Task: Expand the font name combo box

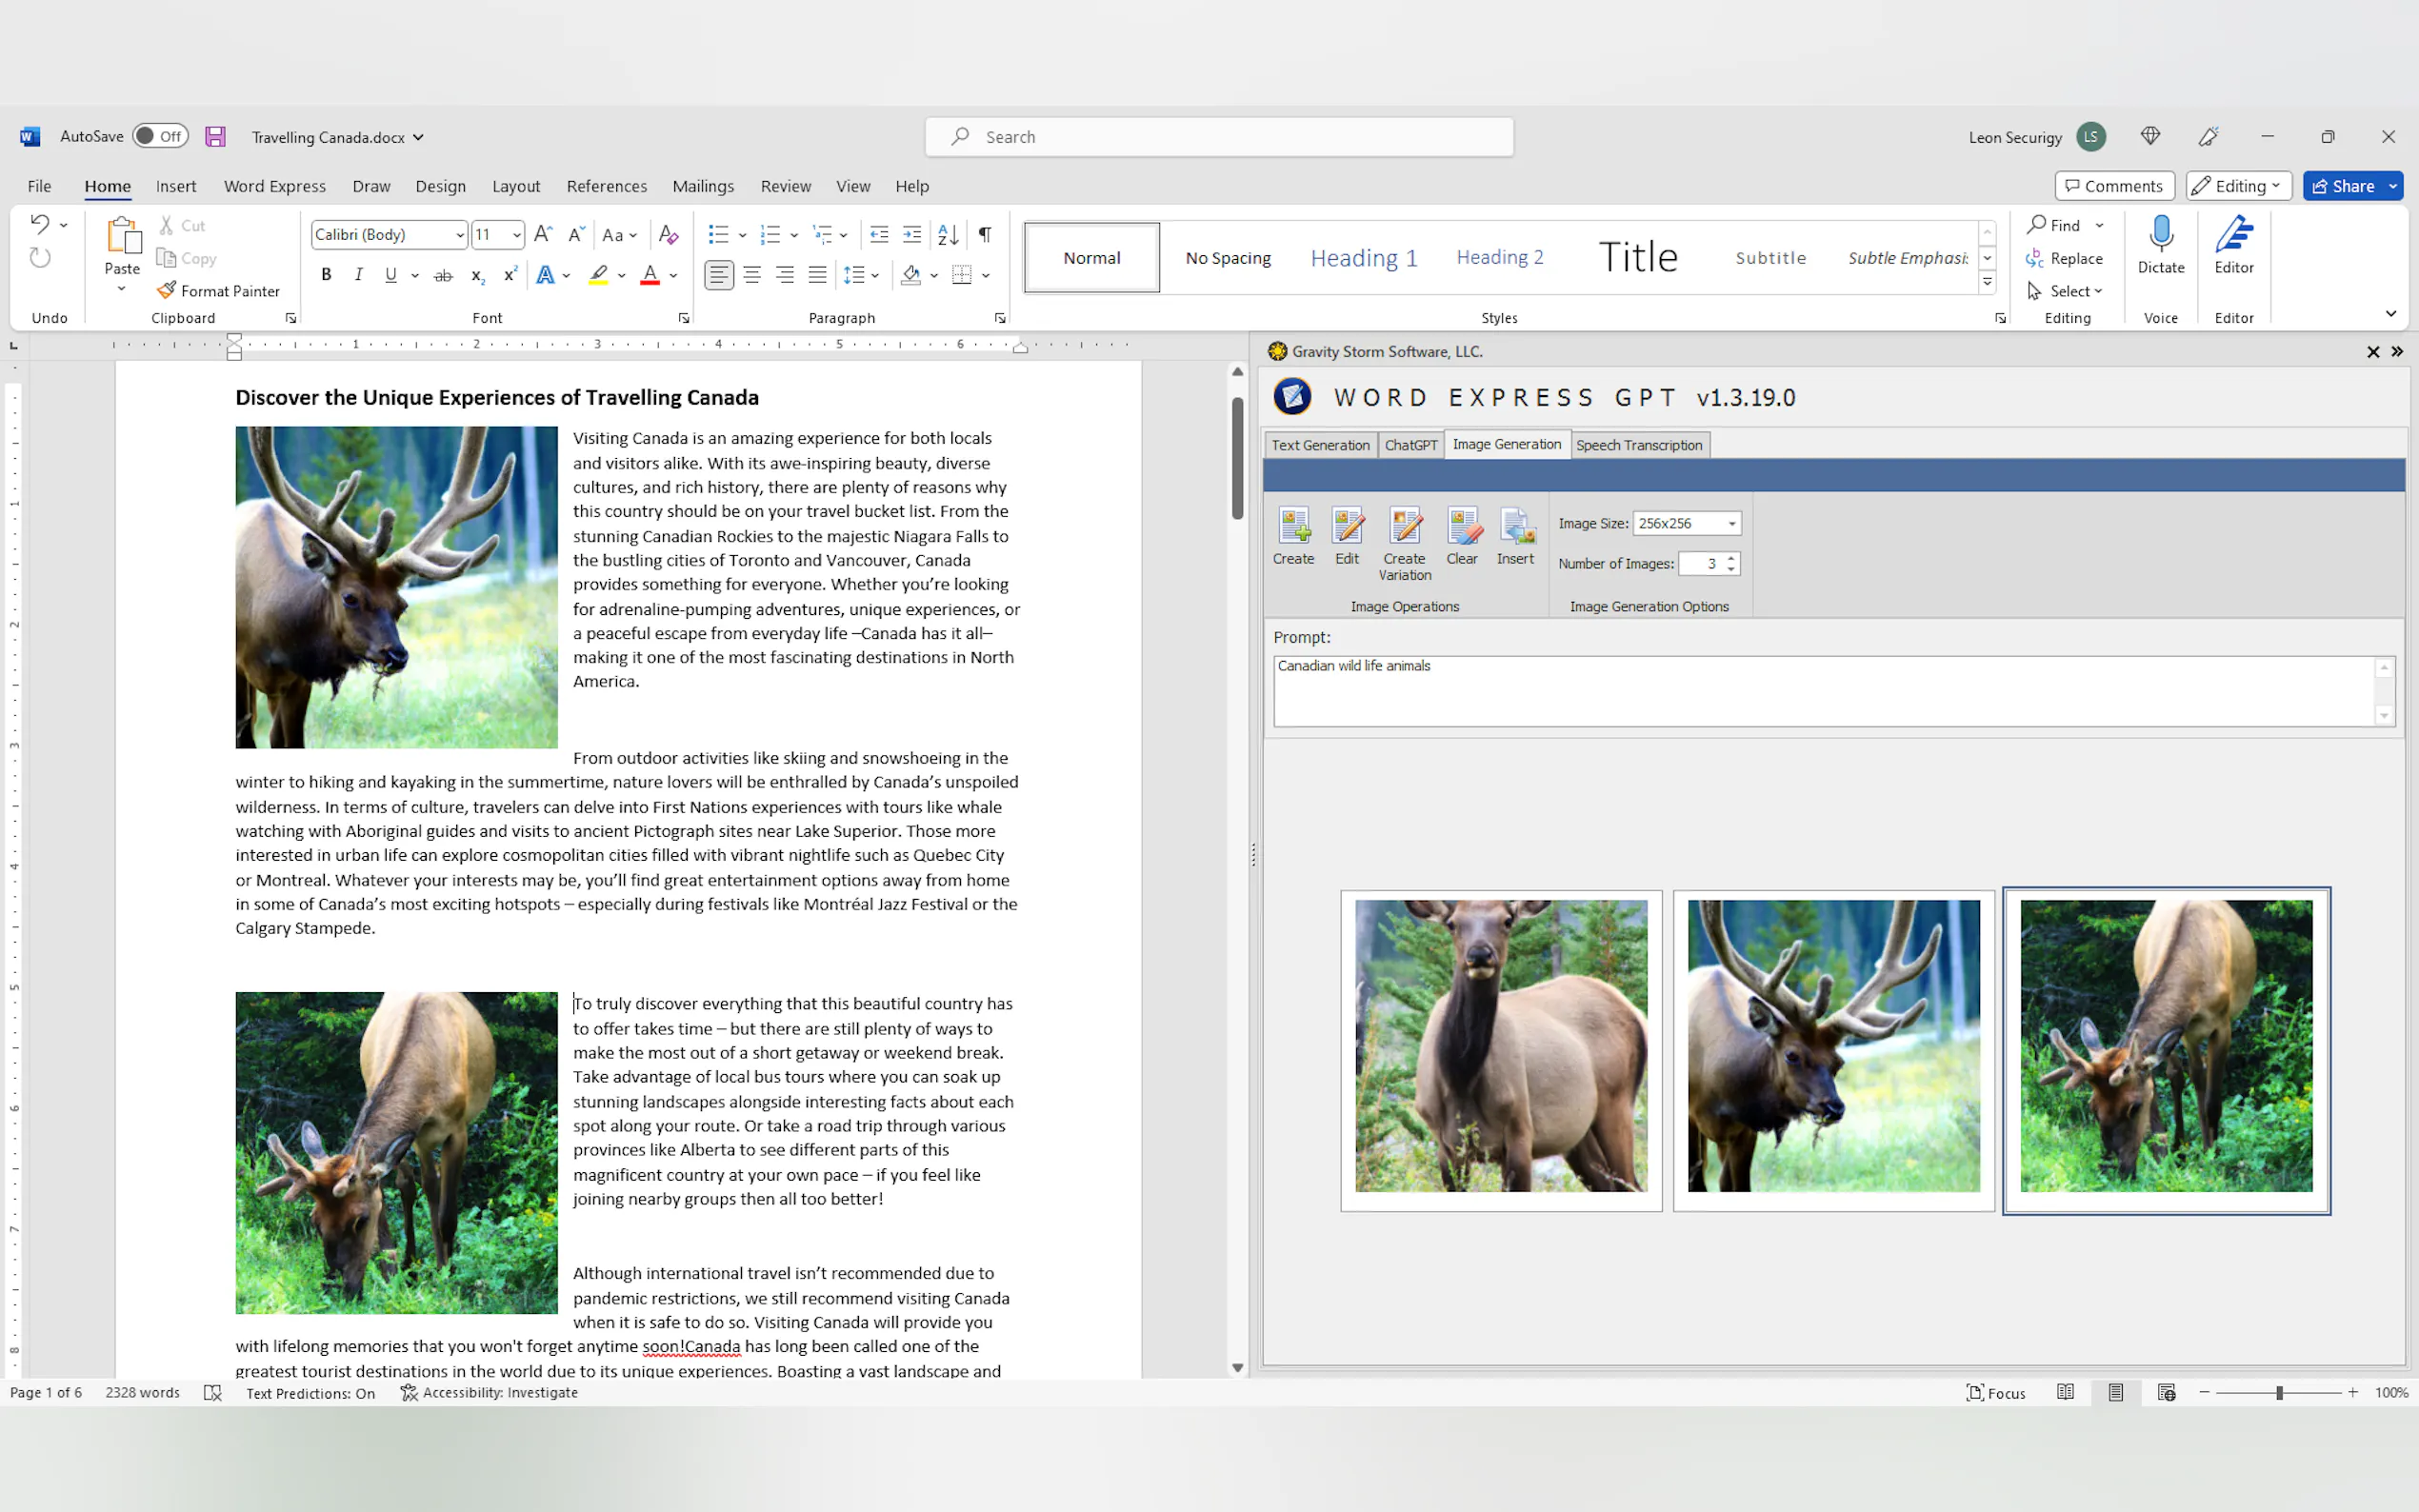Action: [x=459, y=235]
